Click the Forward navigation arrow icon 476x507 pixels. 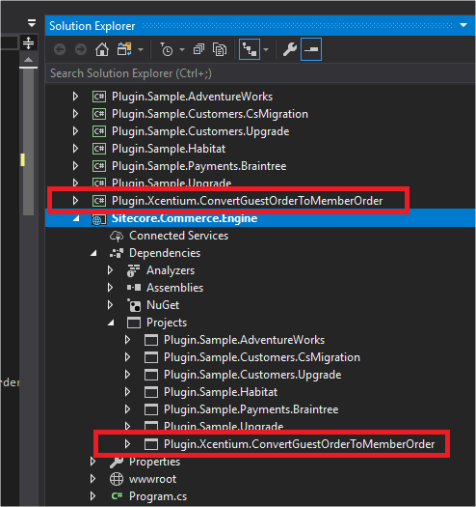pos(81,50)
